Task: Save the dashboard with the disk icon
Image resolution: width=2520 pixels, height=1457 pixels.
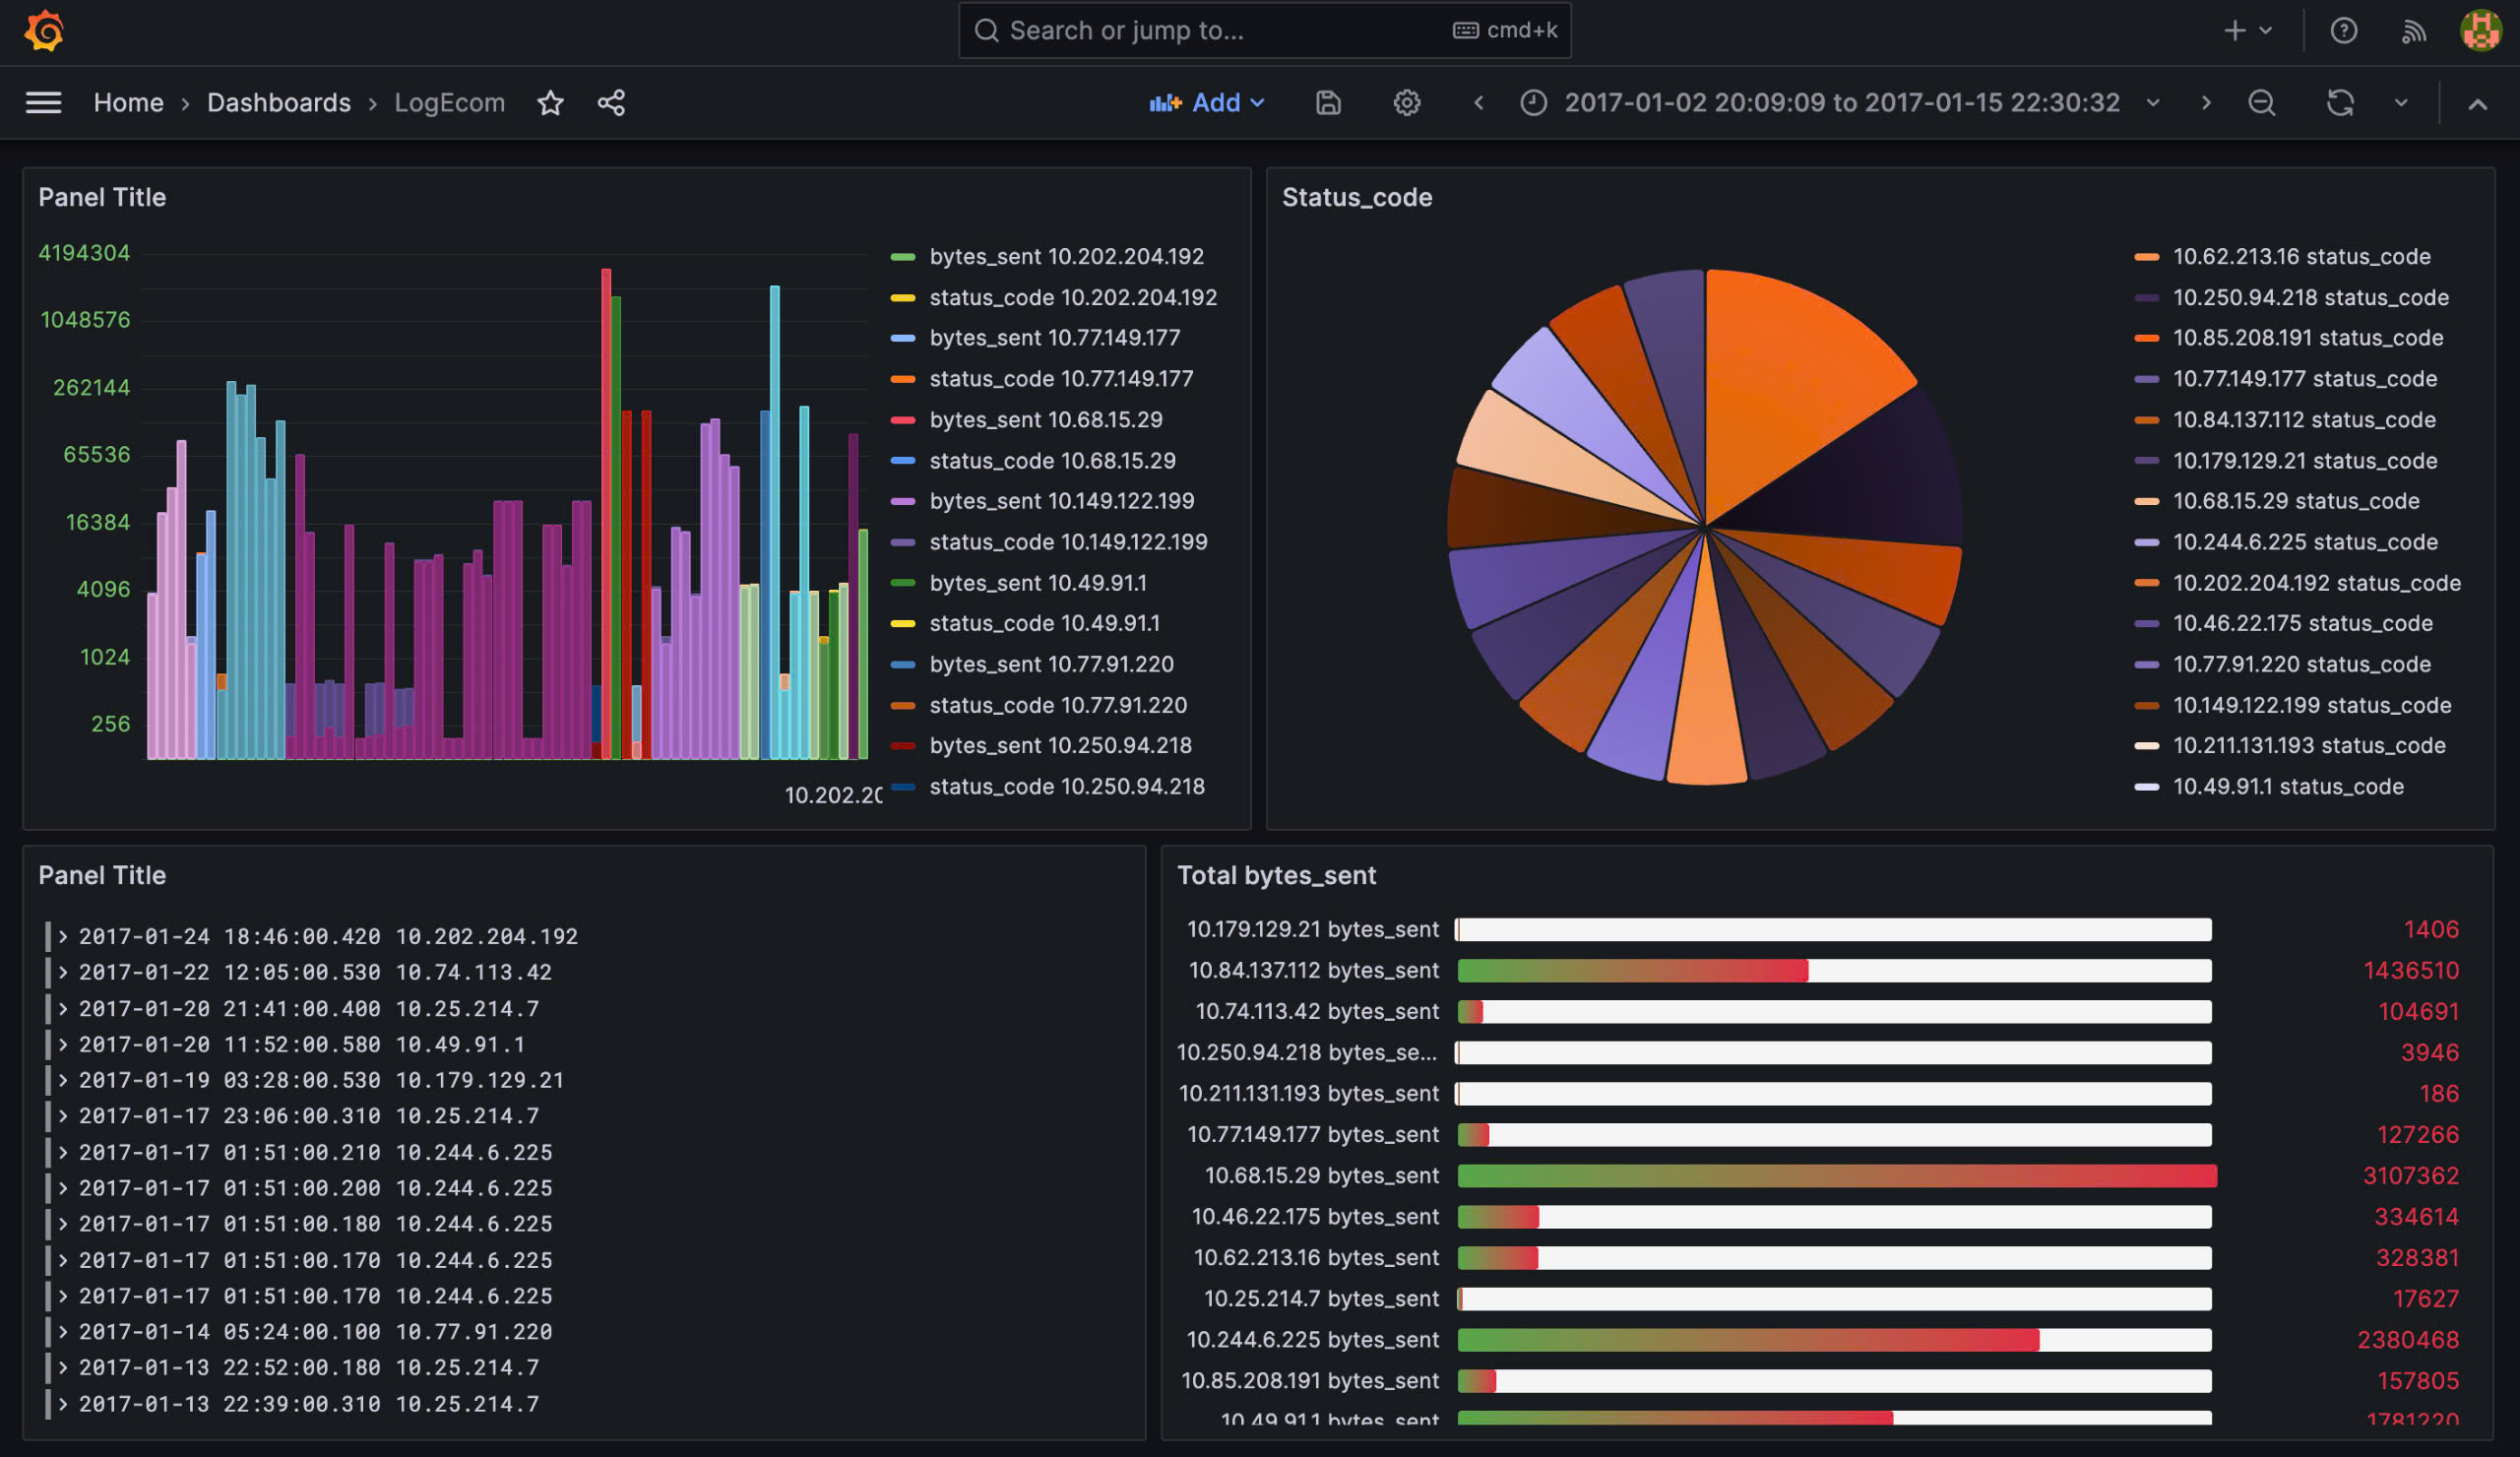Action: (x=1328, y=102)
